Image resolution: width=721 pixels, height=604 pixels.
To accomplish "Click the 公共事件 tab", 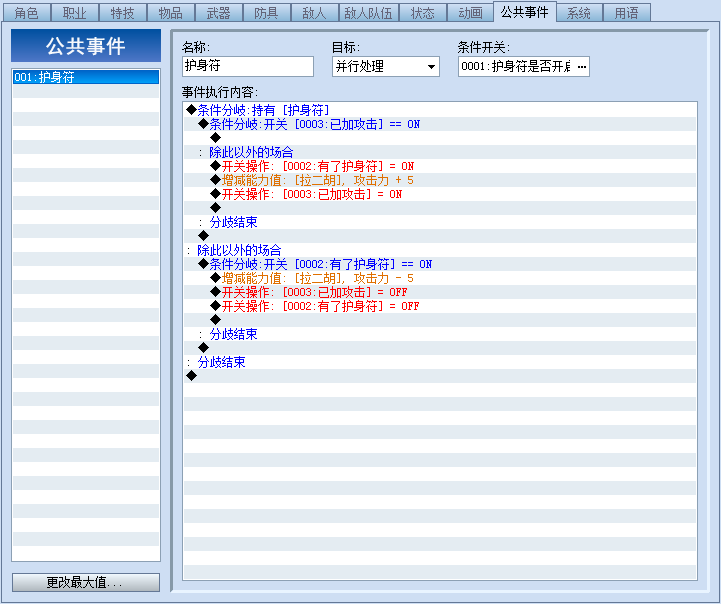I will (x=524, y=11).
